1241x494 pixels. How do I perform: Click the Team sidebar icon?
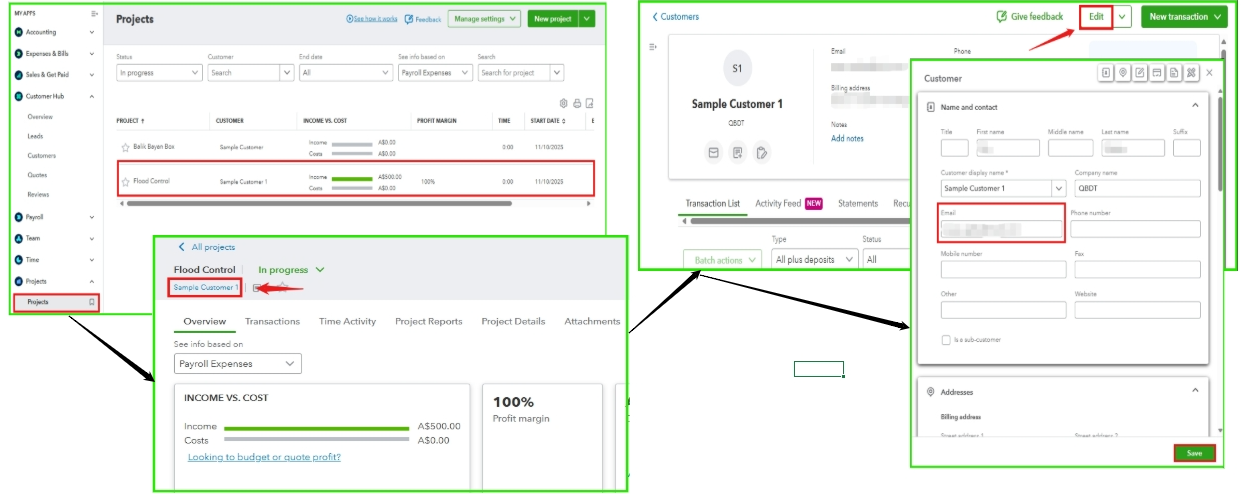pyautogui.click(x=19, y=238)
